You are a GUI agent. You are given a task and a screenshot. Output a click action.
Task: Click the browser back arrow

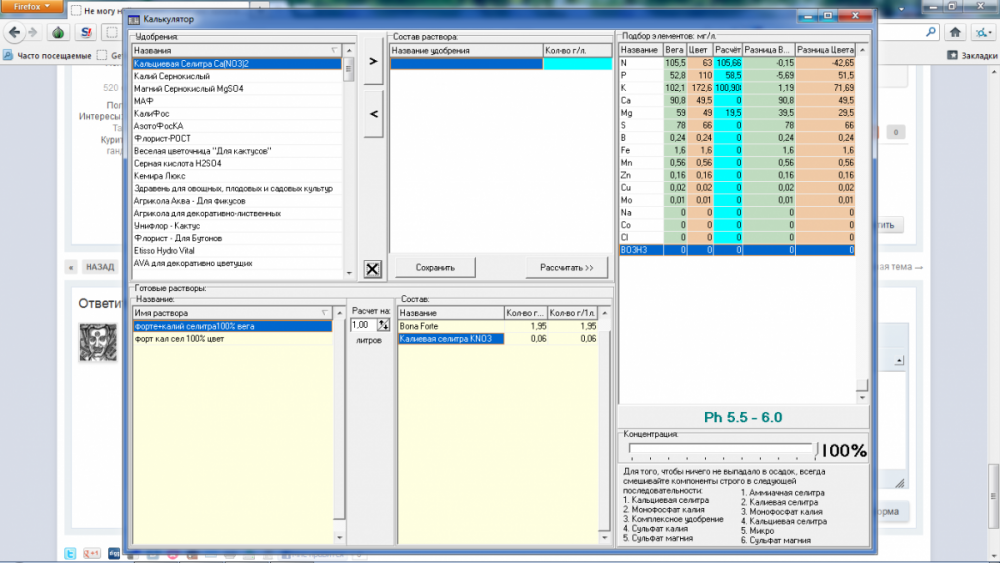14,32
